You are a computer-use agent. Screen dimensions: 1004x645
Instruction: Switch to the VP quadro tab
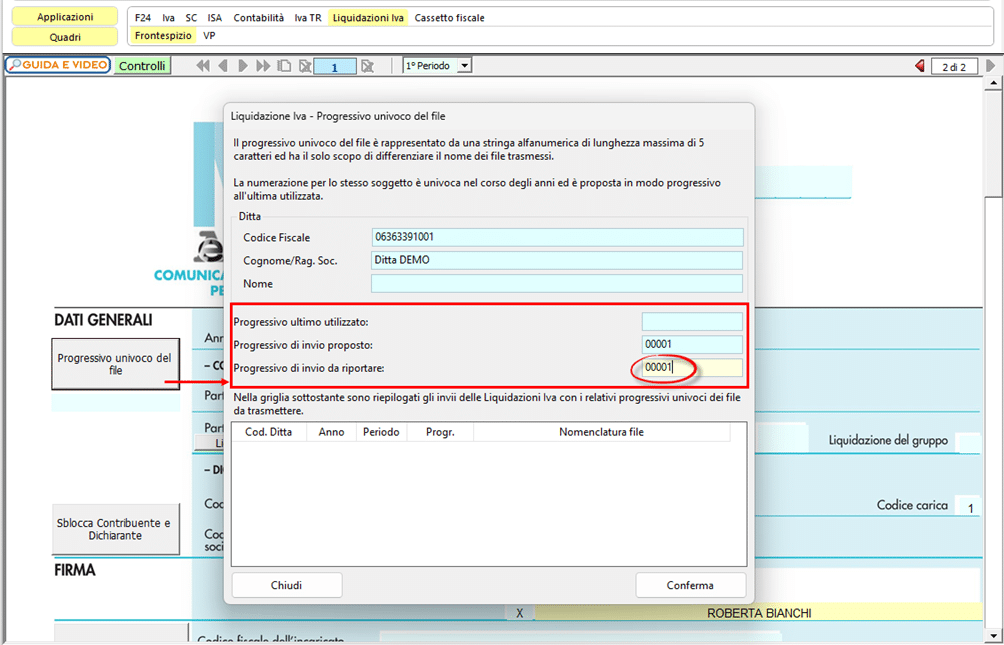click(x=209, y=35)
